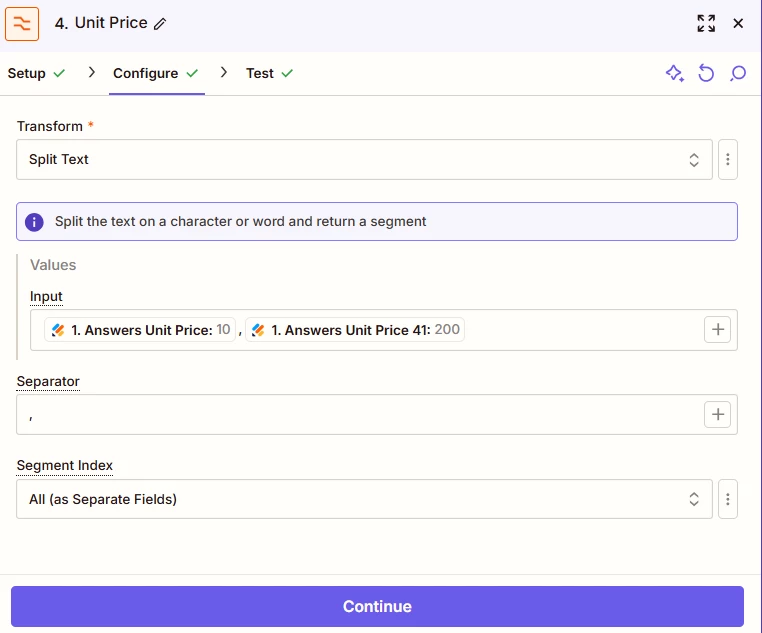The image size is (762, 633).
Task: Open three-dot menu beside Segment Index
Action: [727, 499]
